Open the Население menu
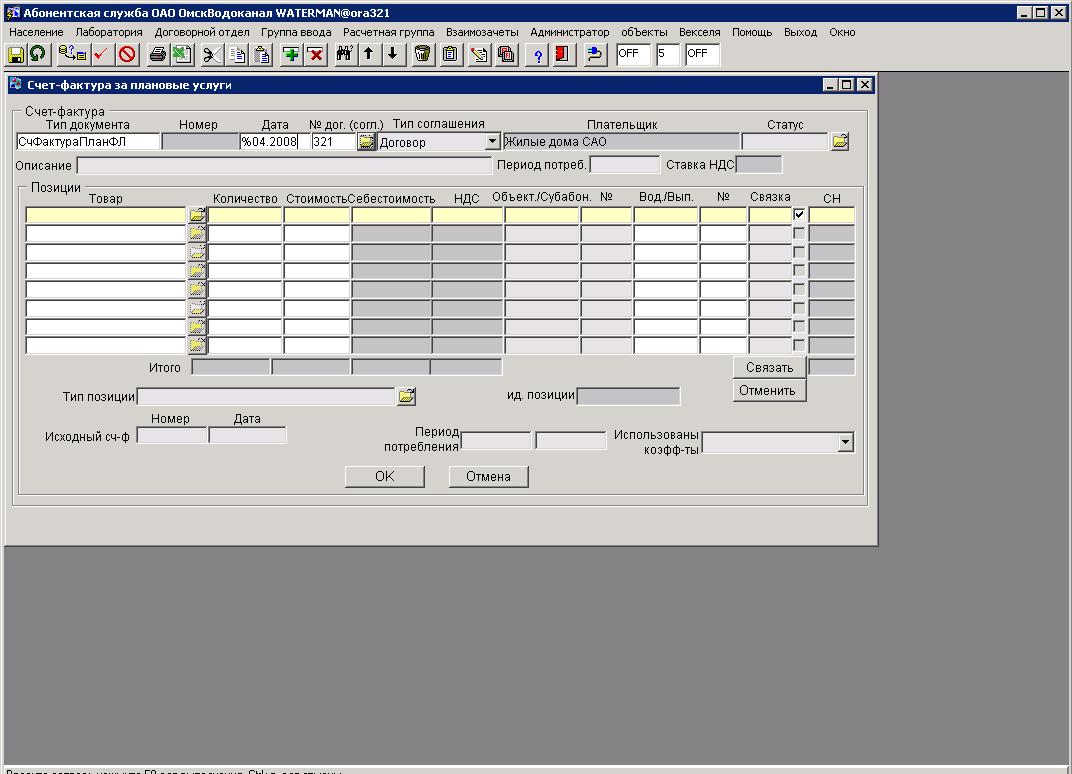 pyautogui.click(x=36, y=32)
